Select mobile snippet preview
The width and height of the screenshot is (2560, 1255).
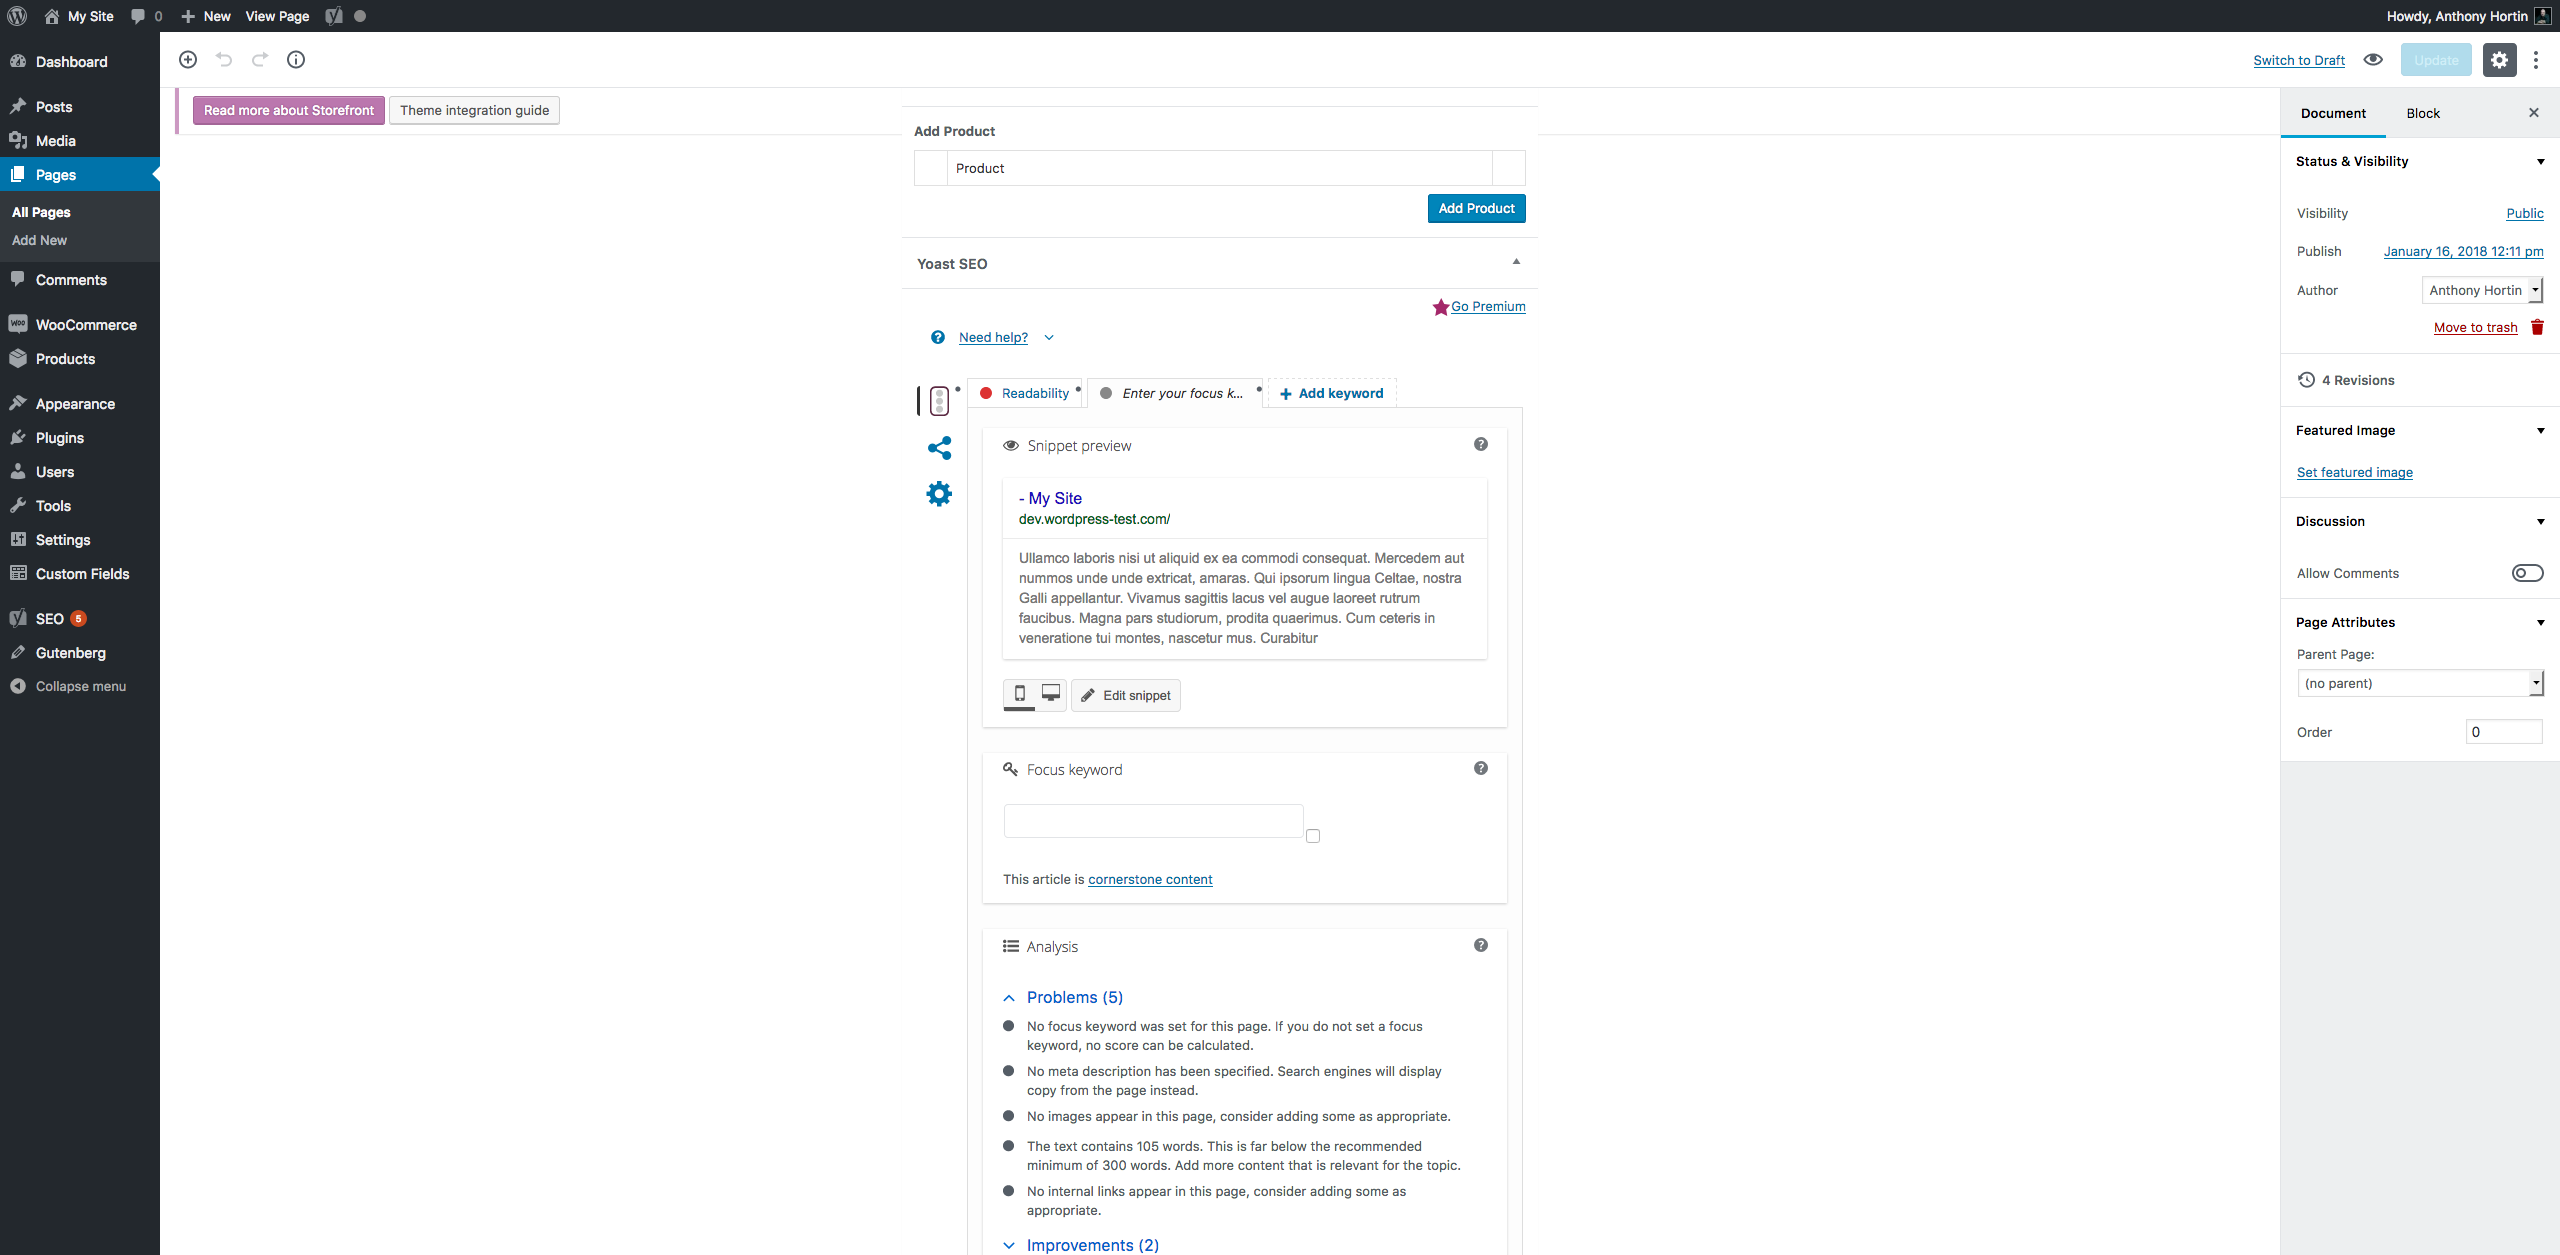[1019, 693]
